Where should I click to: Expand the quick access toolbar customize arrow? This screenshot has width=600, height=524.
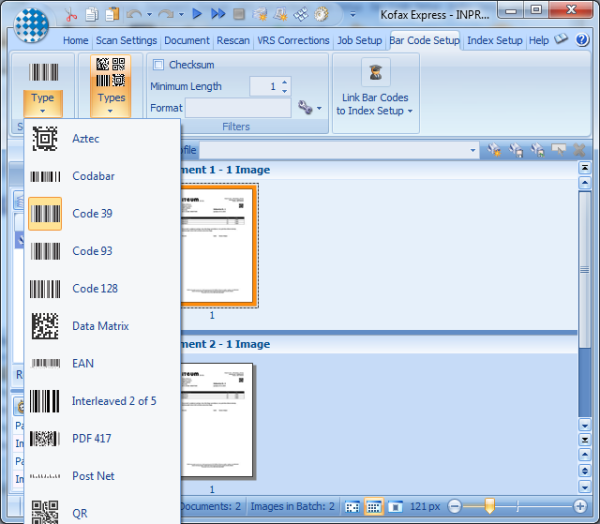coord(353,15)
